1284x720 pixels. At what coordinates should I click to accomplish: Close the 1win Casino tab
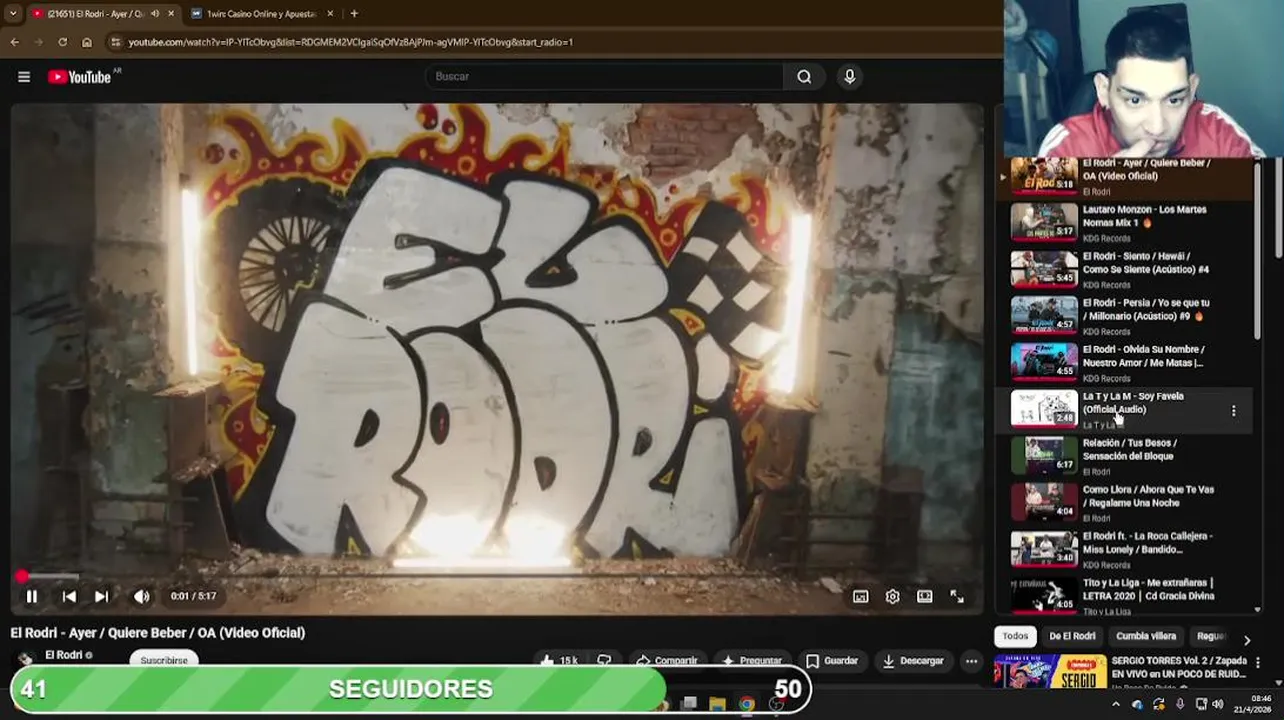328,14
